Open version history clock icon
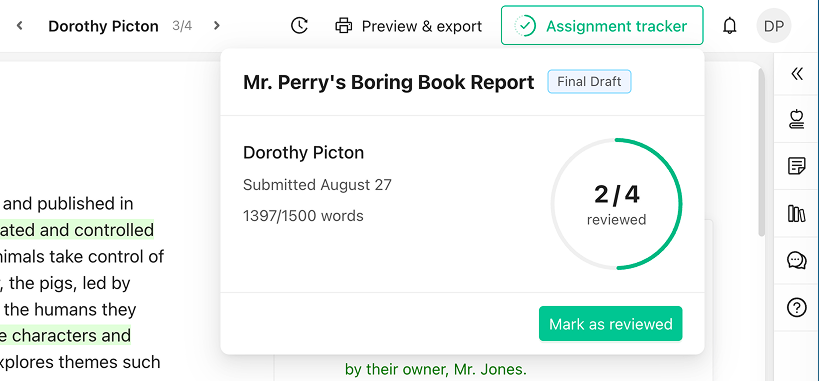 [x=299, y=25]
